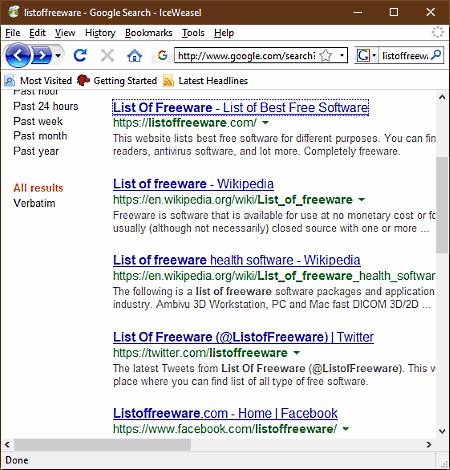Viewport: 450px width, 470px height.
Task: Click the loading throbber icon
Action: tap(438, 33)
